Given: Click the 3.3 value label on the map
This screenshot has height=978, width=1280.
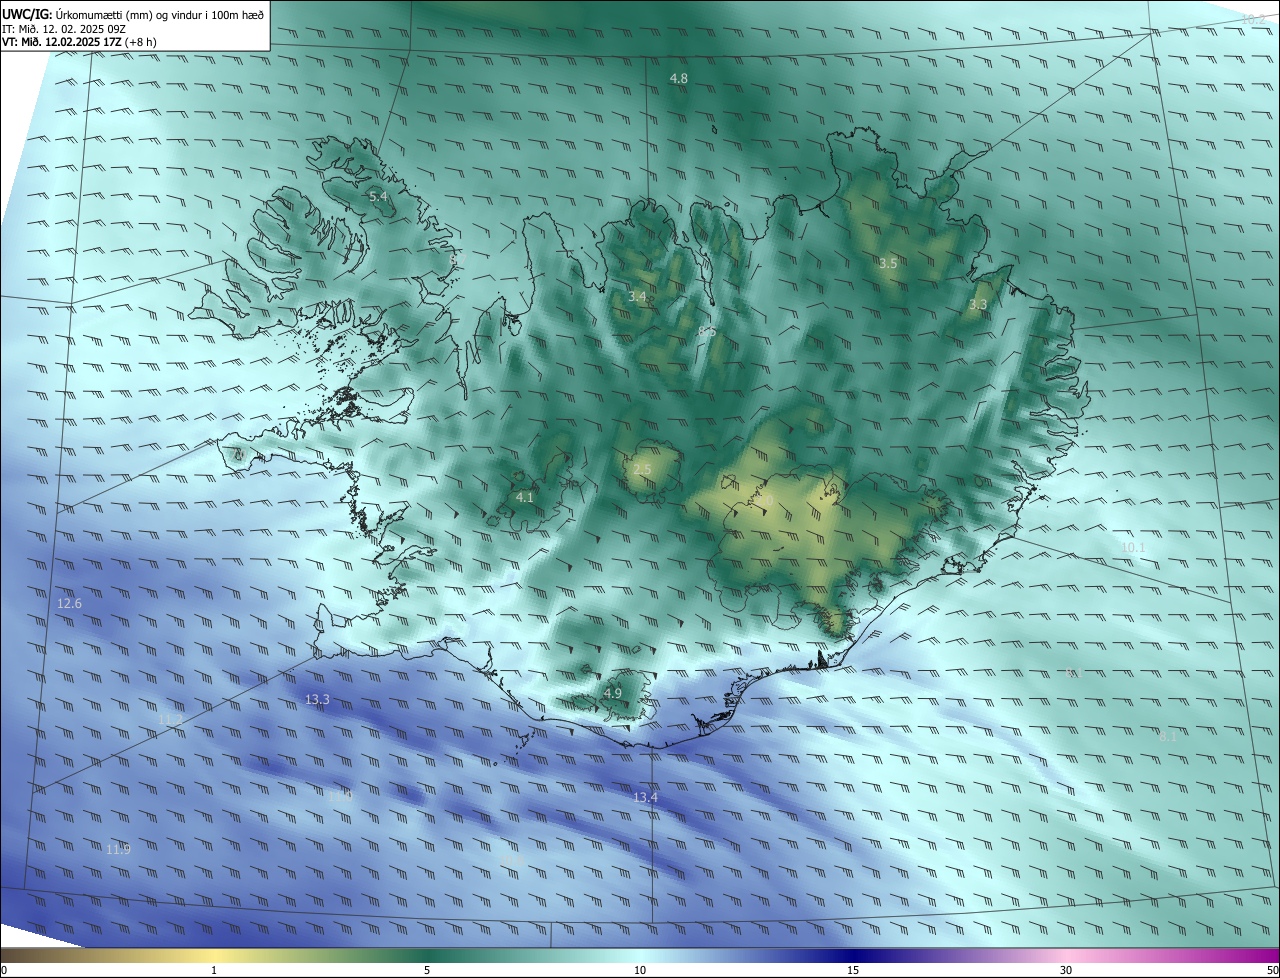Looking at the screenshot, I should tap(978, 304).
